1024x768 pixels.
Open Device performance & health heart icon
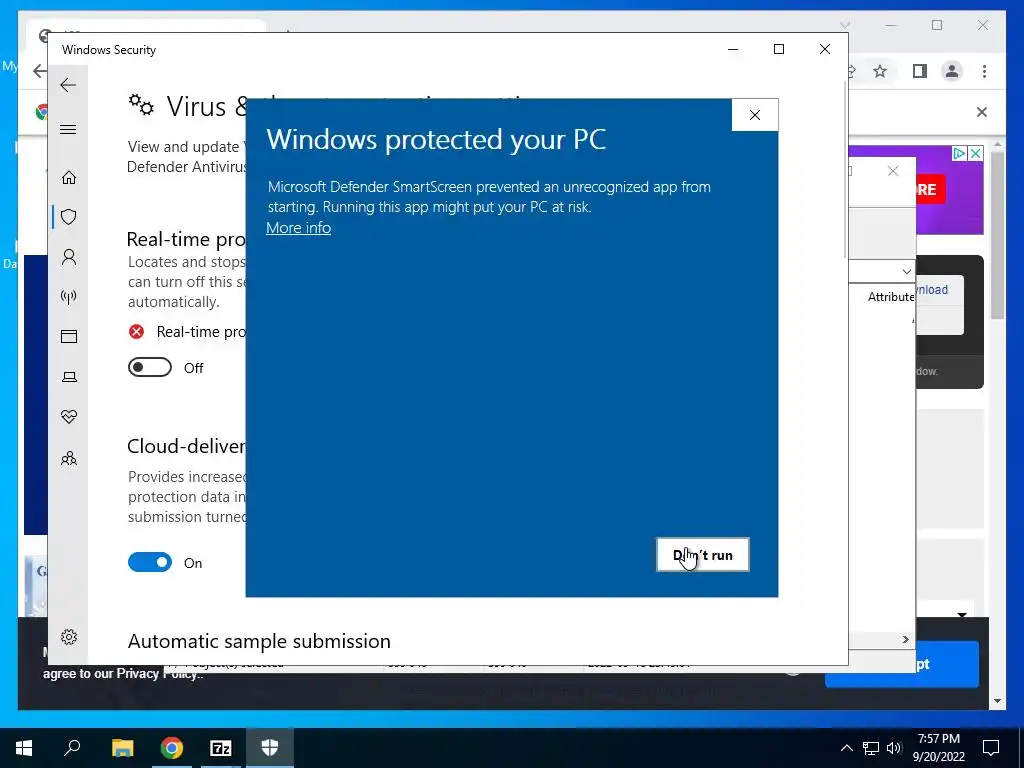coord(69,417)
